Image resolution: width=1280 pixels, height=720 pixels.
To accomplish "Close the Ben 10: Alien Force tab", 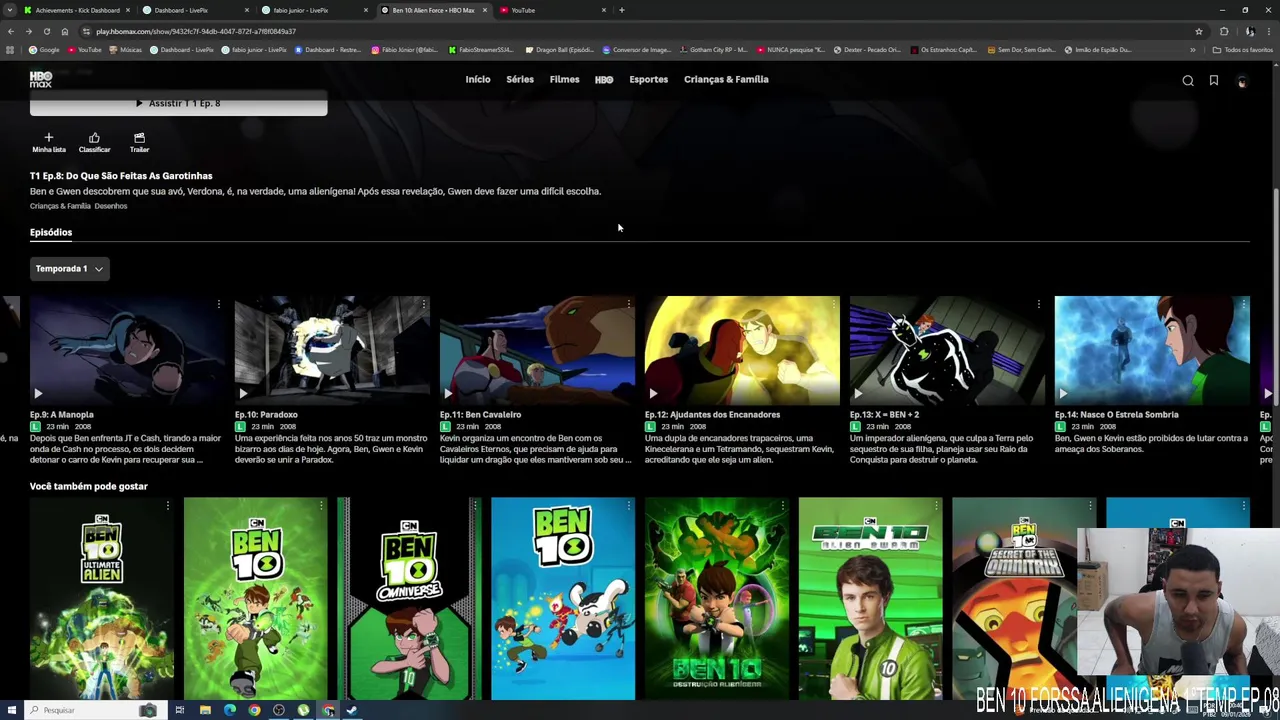I will (x=485, y=10).
